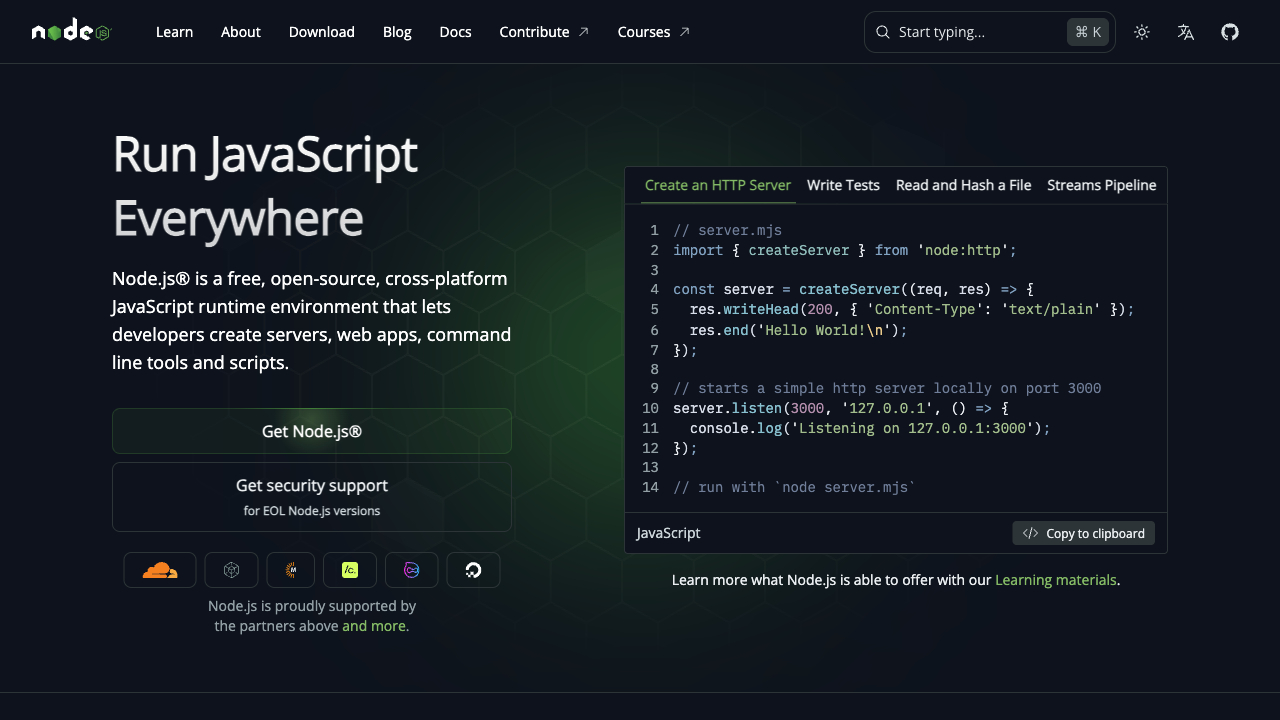
Task: Click the DigitalOcean partner logo
Action: coord(473,570)
